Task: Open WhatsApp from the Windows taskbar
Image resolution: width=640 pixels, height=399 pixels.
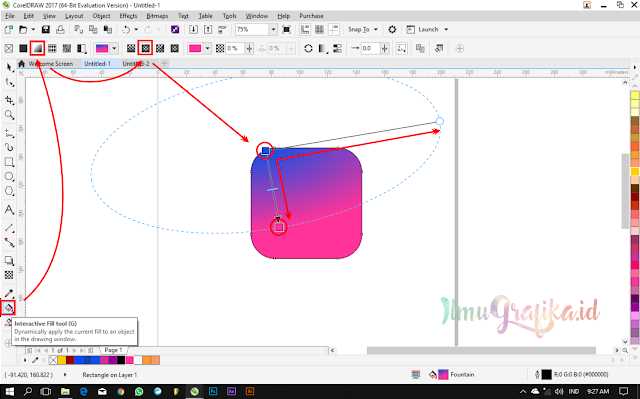Action: [x=139, y=392]
